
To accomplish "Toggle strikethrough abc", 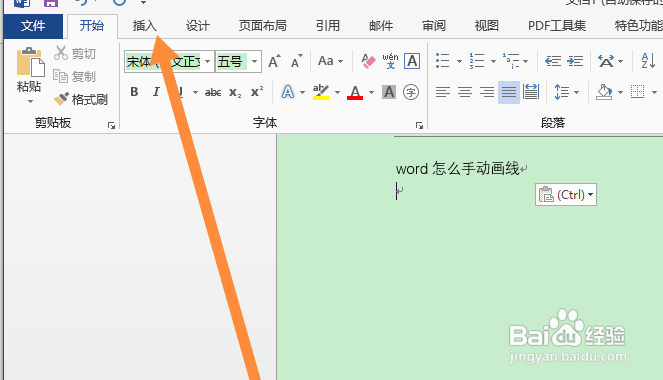I will point(213,92).
